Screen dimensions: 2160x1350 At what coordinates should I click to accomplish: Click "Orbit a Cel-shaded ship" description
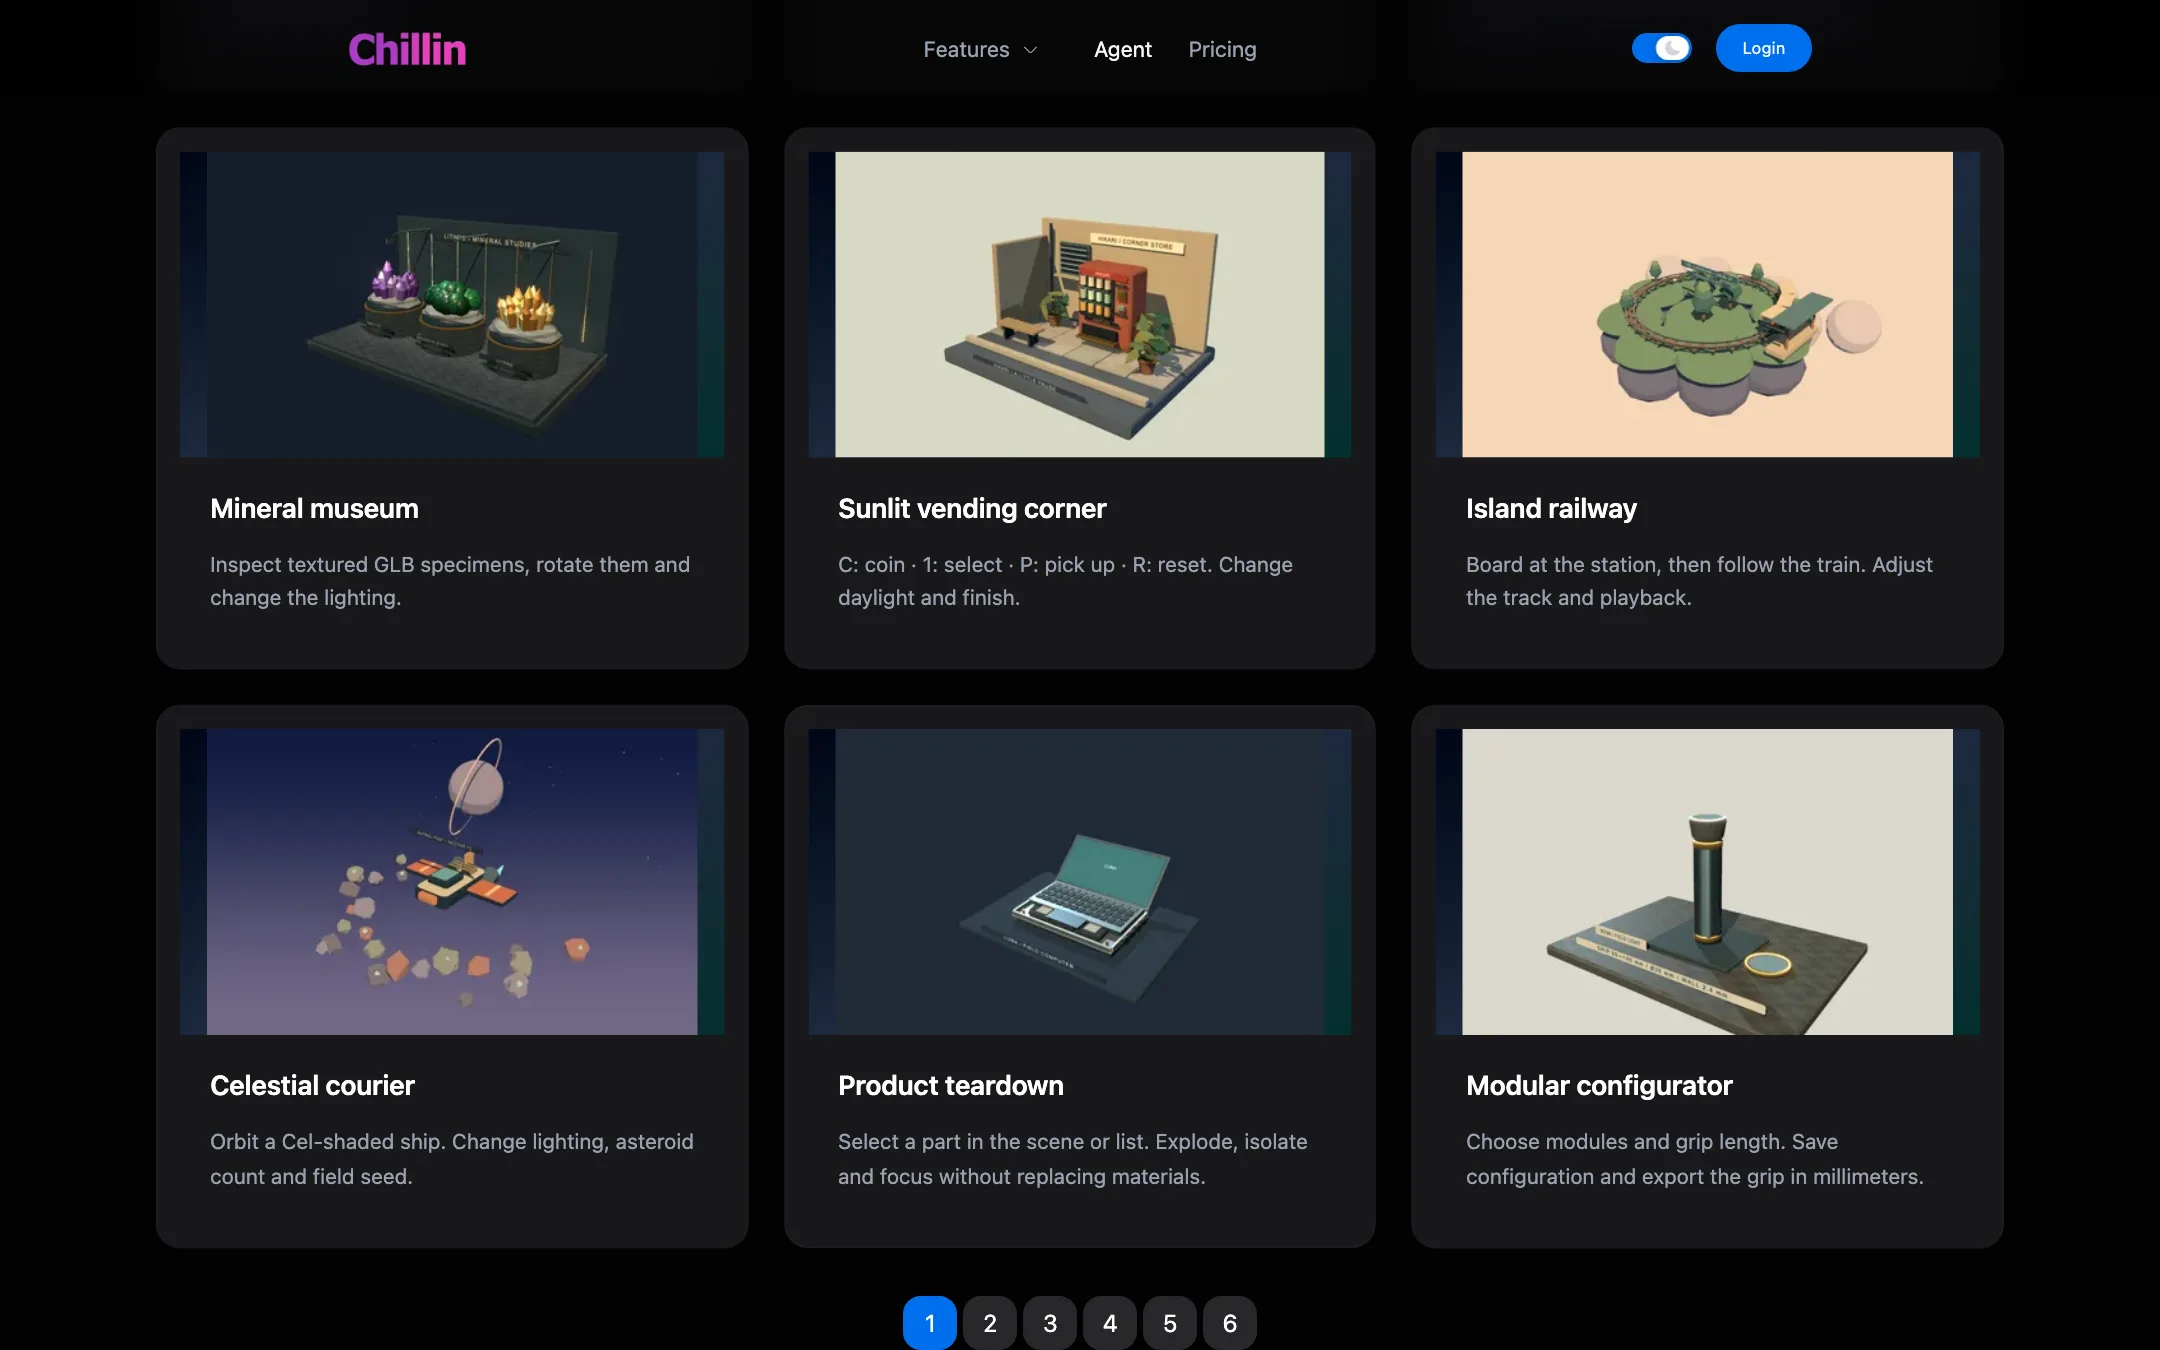click(x=452, y=1159)
